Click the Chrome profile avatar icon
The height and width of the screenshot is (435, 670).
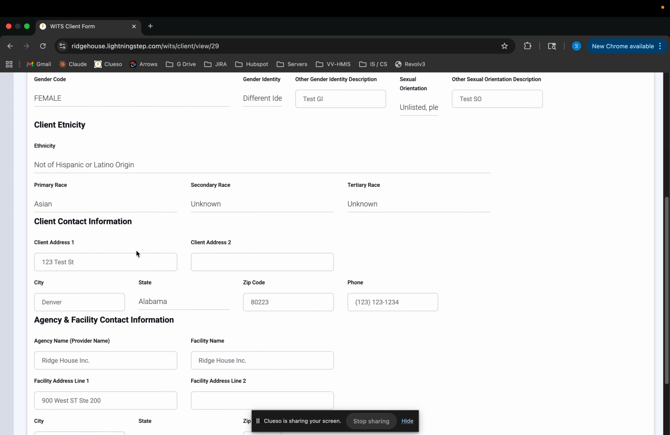pos(576,46)
